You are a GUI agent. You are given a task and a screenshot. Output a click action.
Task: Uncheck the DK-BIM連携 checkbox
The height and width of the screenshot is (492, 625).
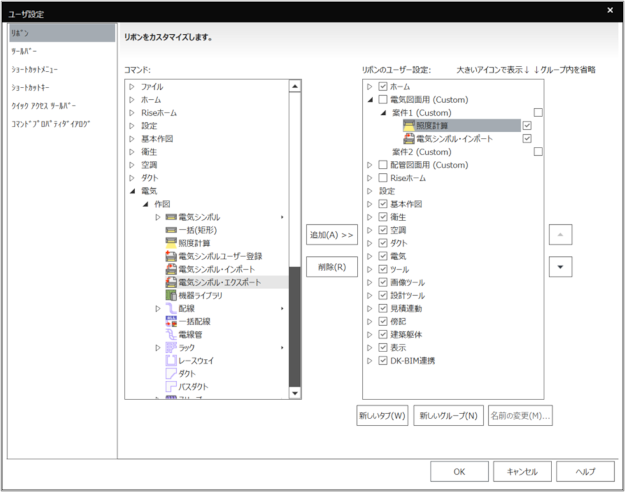tap(383, 360)
